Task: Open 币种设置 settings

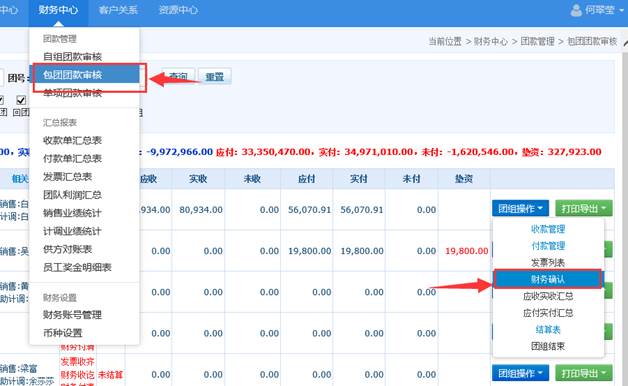Action: coord(63,333)
